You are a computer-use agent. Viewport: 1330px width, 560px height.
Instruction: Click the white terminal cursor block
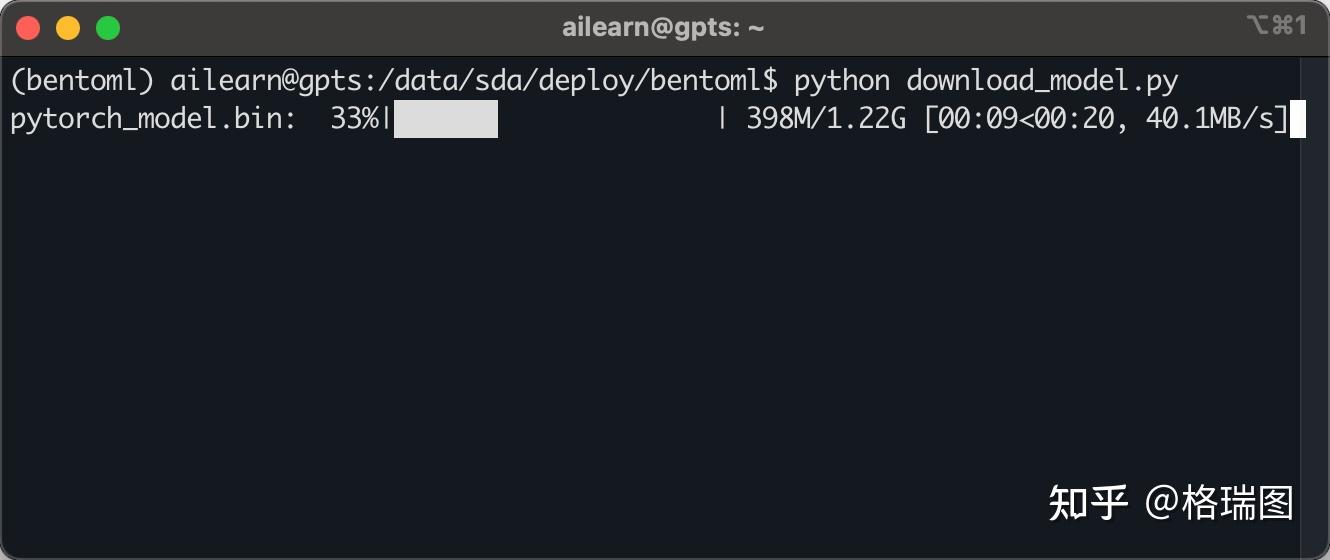click(x=1298, y=119)
